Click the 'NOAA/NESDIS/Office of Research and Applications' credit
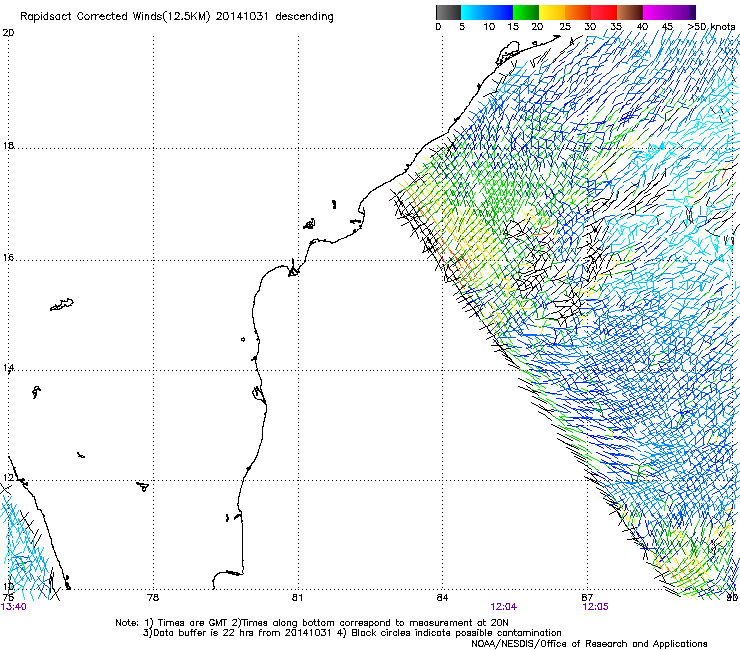The height and width of the screenshot is (650, 740). point(589,644)
